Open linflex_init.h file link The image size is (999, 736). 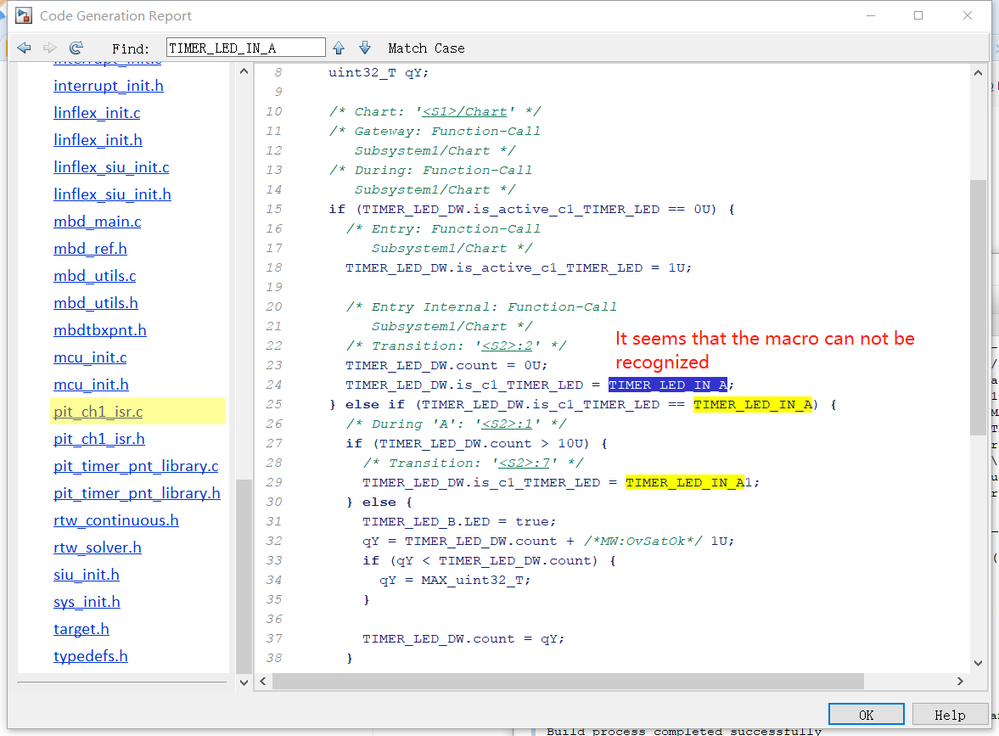pos(98,140)
